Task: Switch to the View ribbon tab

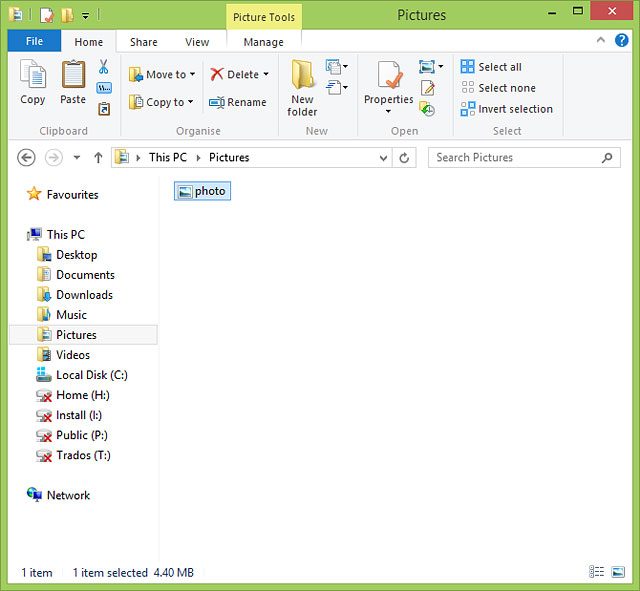Action: [197, 42]
